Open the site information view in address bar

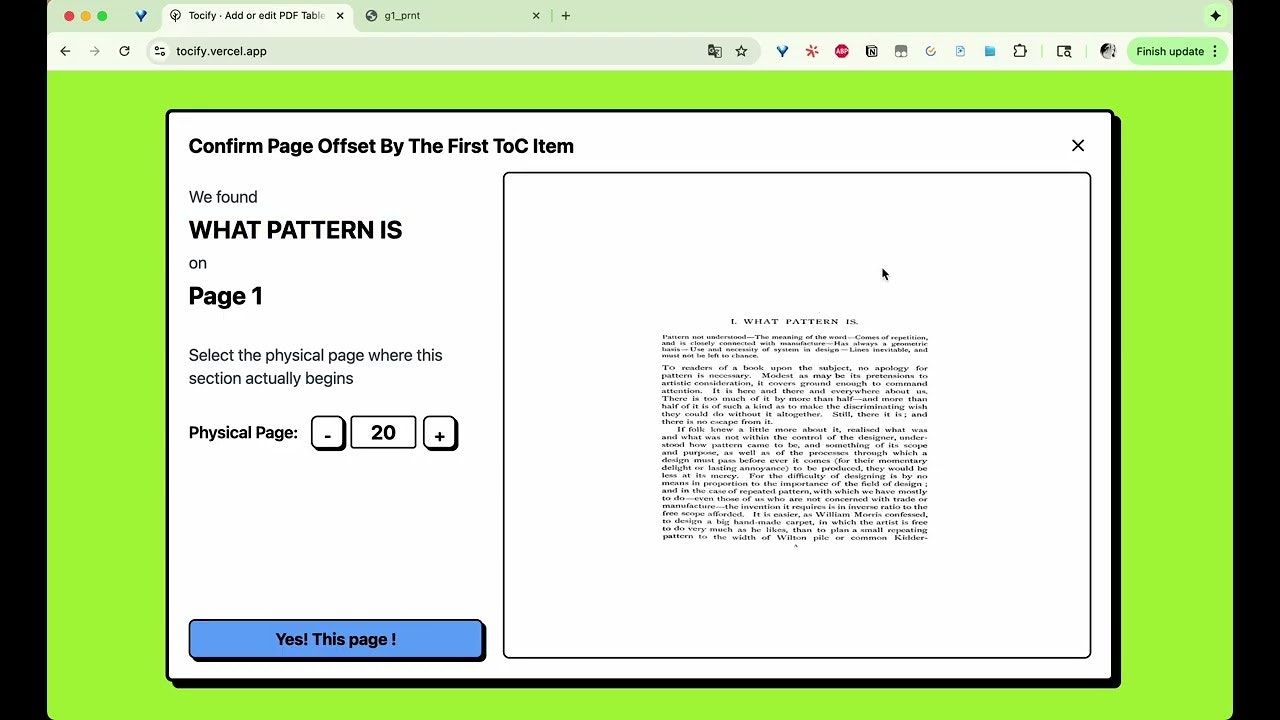[x=159, y=51]
